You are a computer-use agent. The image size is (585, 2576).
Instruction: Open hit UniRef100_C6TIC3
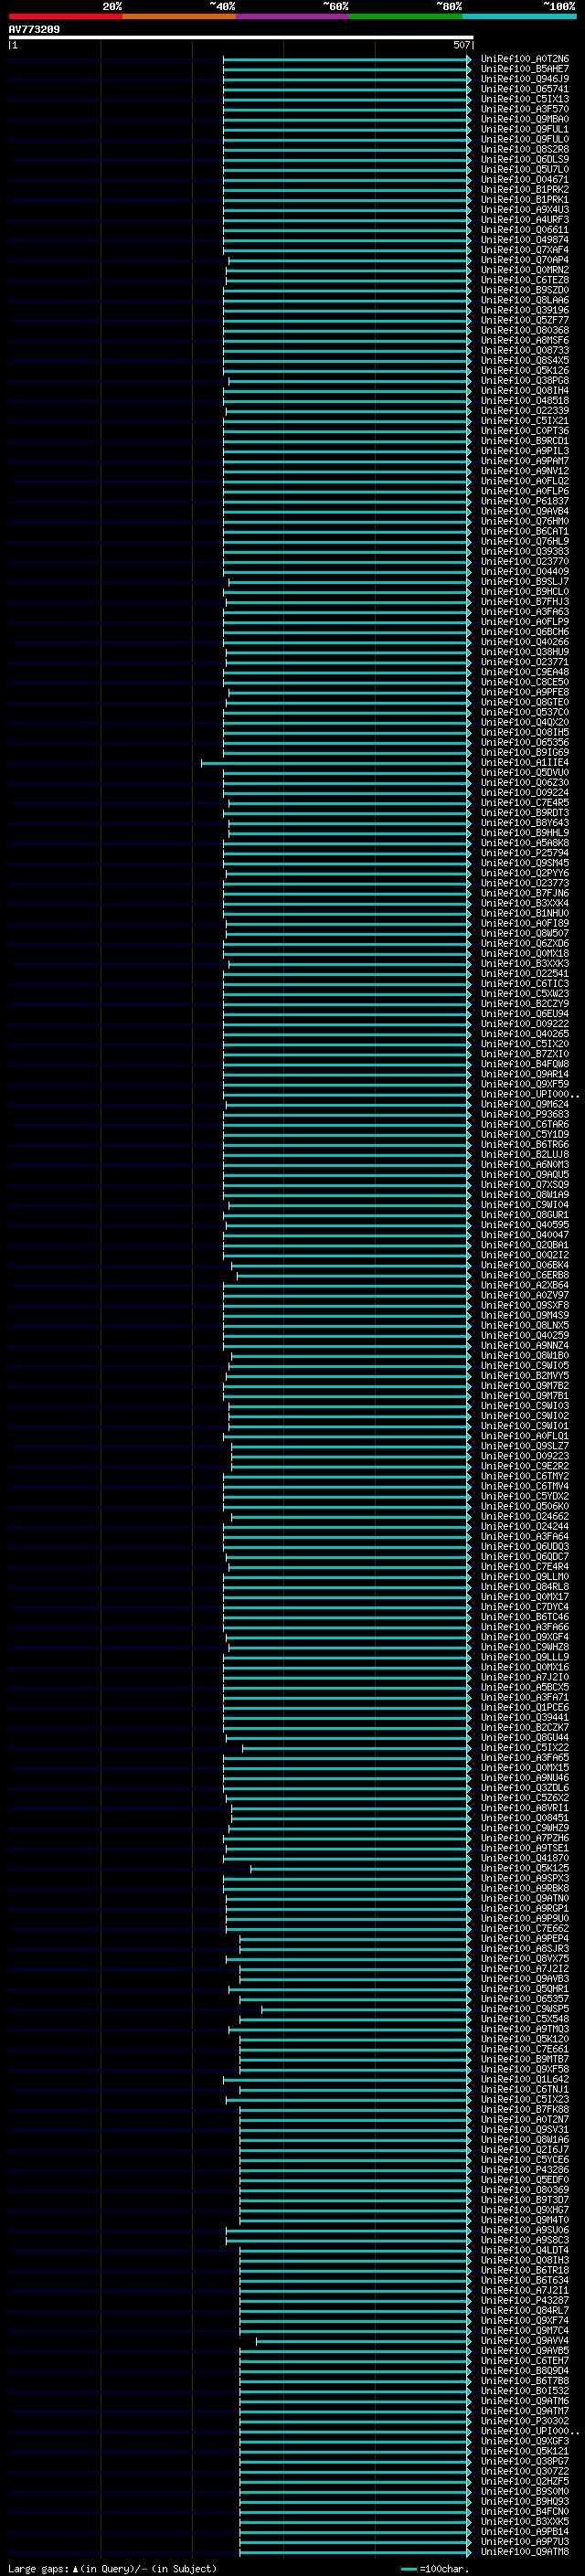(x=524, y=984)
